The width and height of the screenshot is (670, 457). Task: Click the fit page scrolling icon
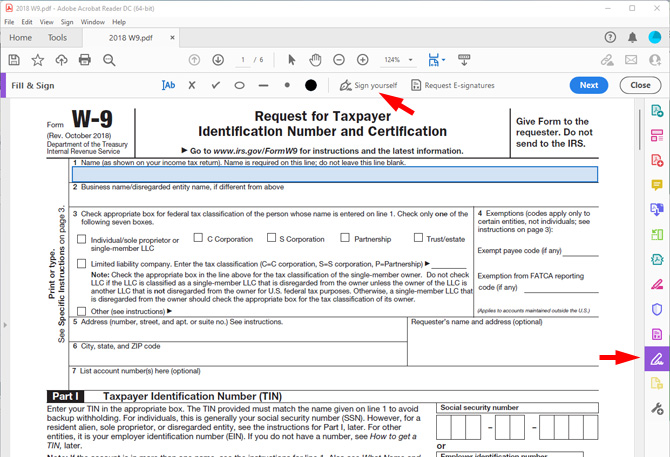pyautogui.click(x=434, y=60)
